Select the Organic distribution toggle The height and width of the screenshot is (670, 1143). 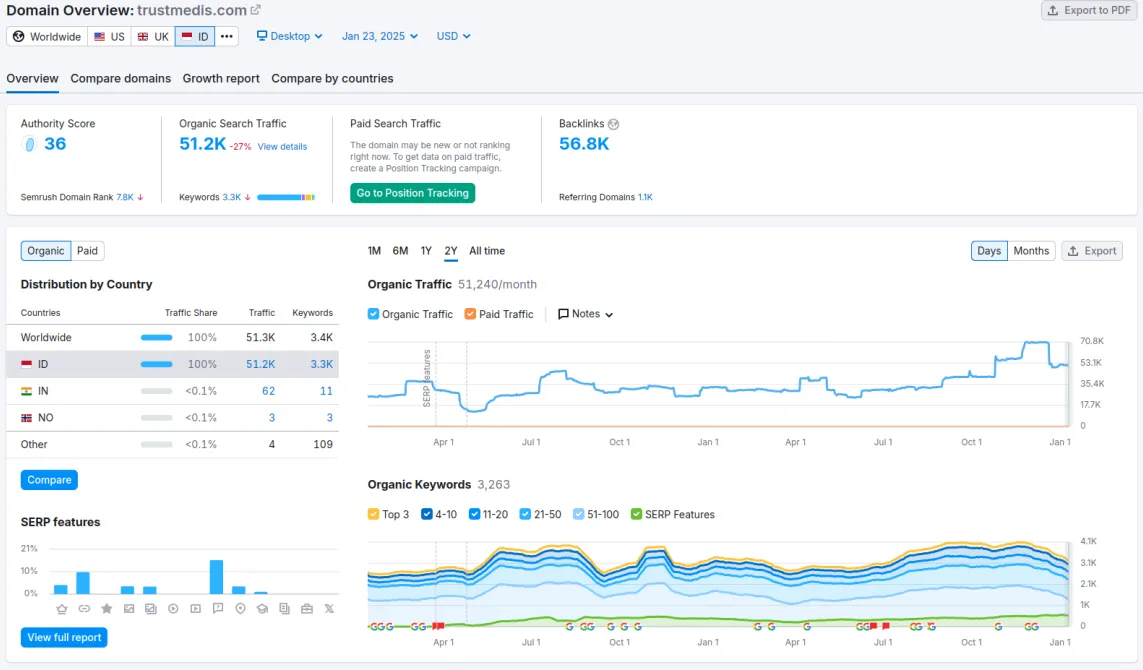pos(46,251)
